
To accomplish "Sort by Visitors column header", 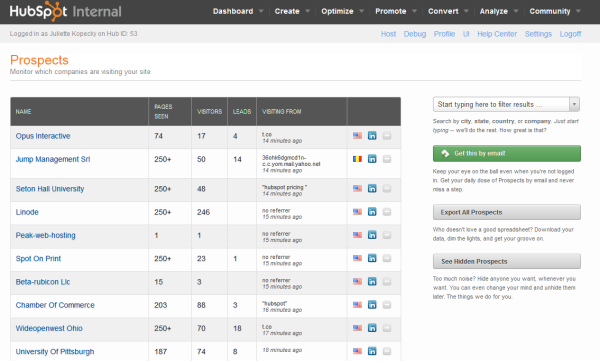I will click(x=209, y=111).
